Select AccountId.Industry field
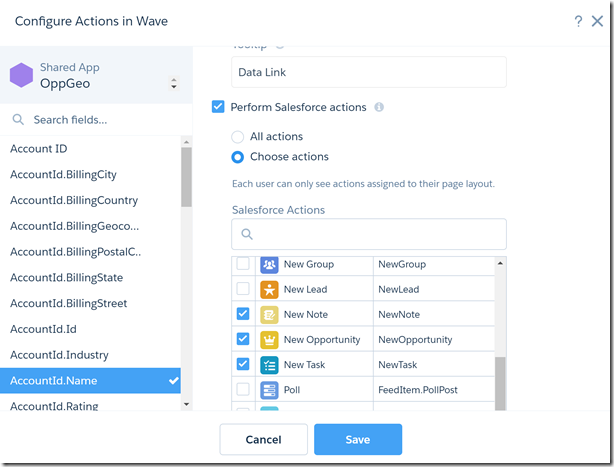Screen dimensions: 614x467 tap(90, 355)
